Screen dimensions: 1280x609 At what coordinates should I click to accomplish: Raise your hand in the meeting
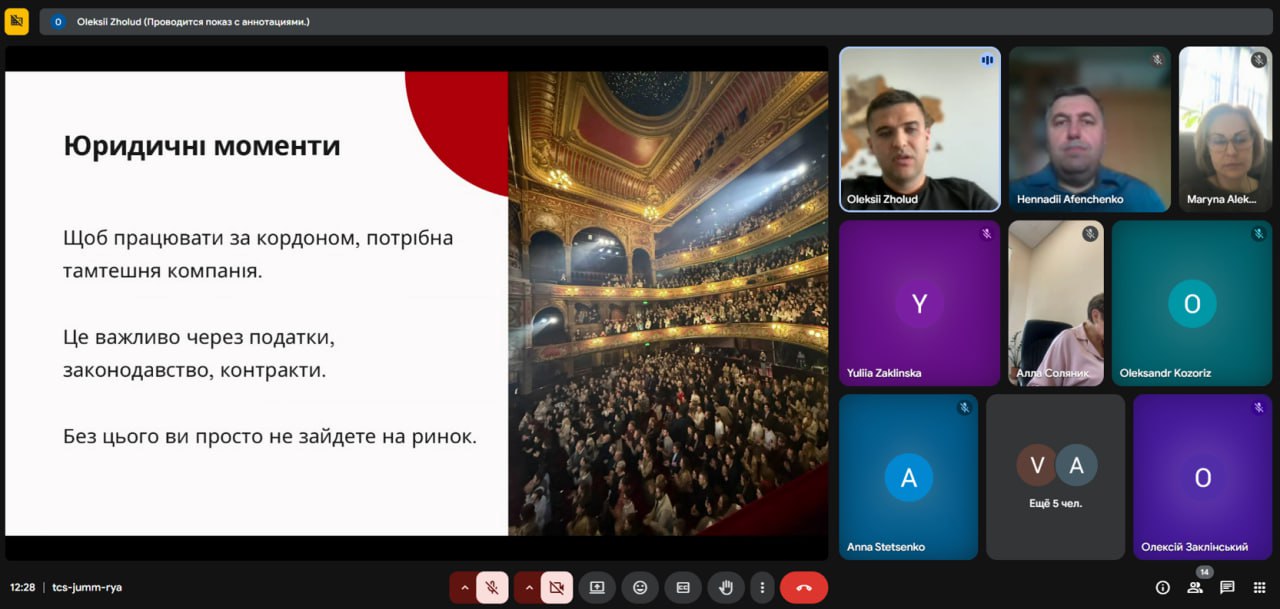pos(726,588)
